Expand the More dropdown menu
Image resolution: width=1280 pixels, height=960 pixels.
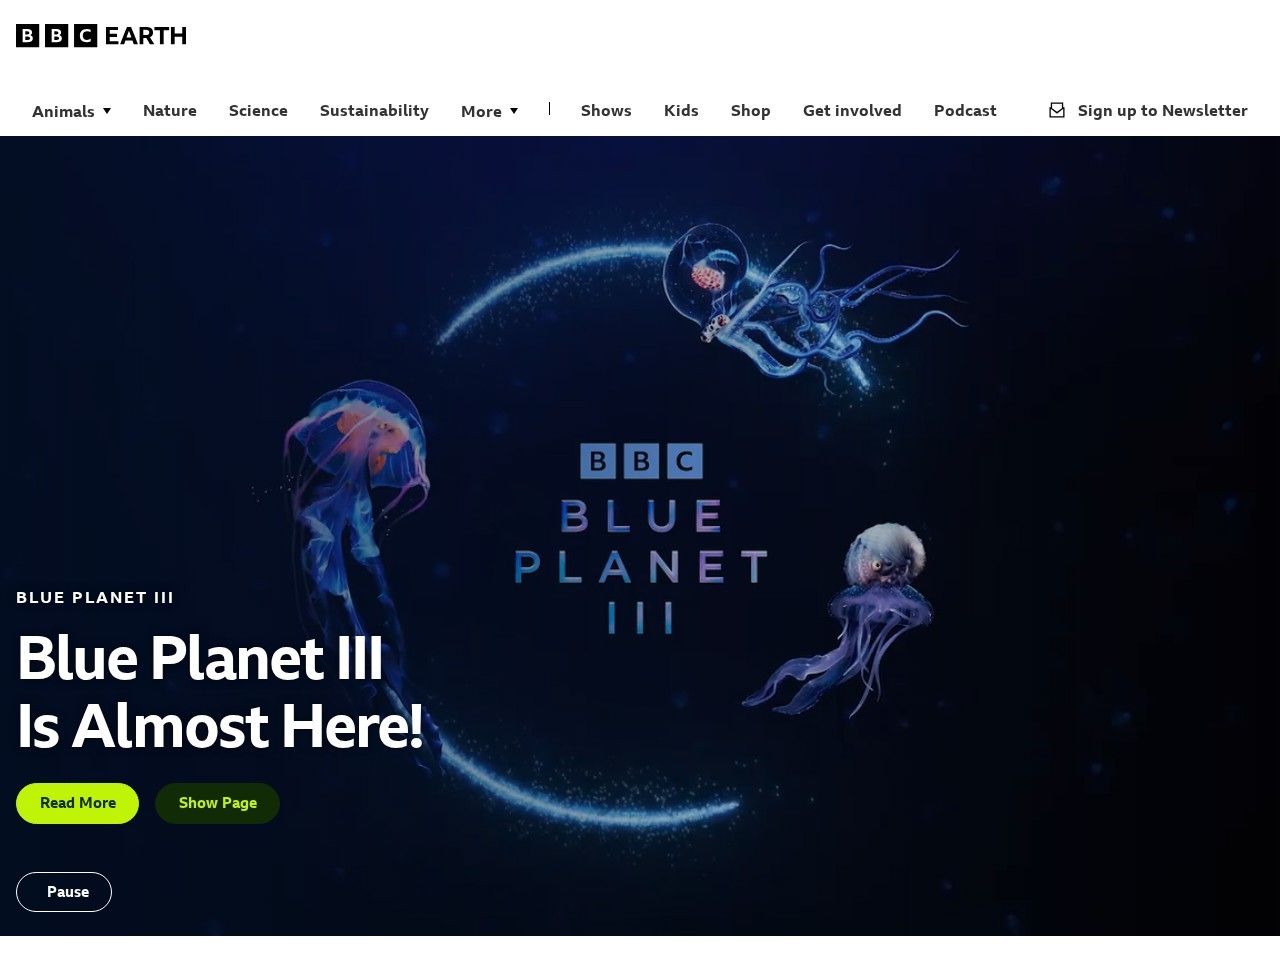point(490,111)
